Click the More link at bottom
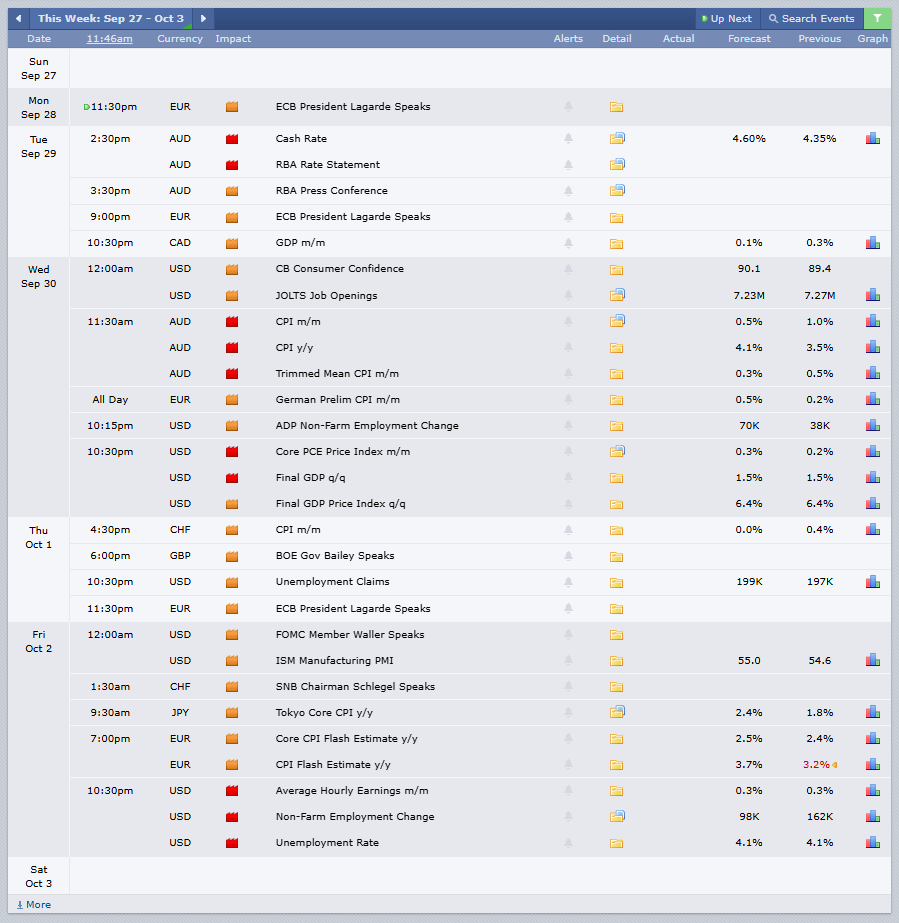 coord(34,905)
